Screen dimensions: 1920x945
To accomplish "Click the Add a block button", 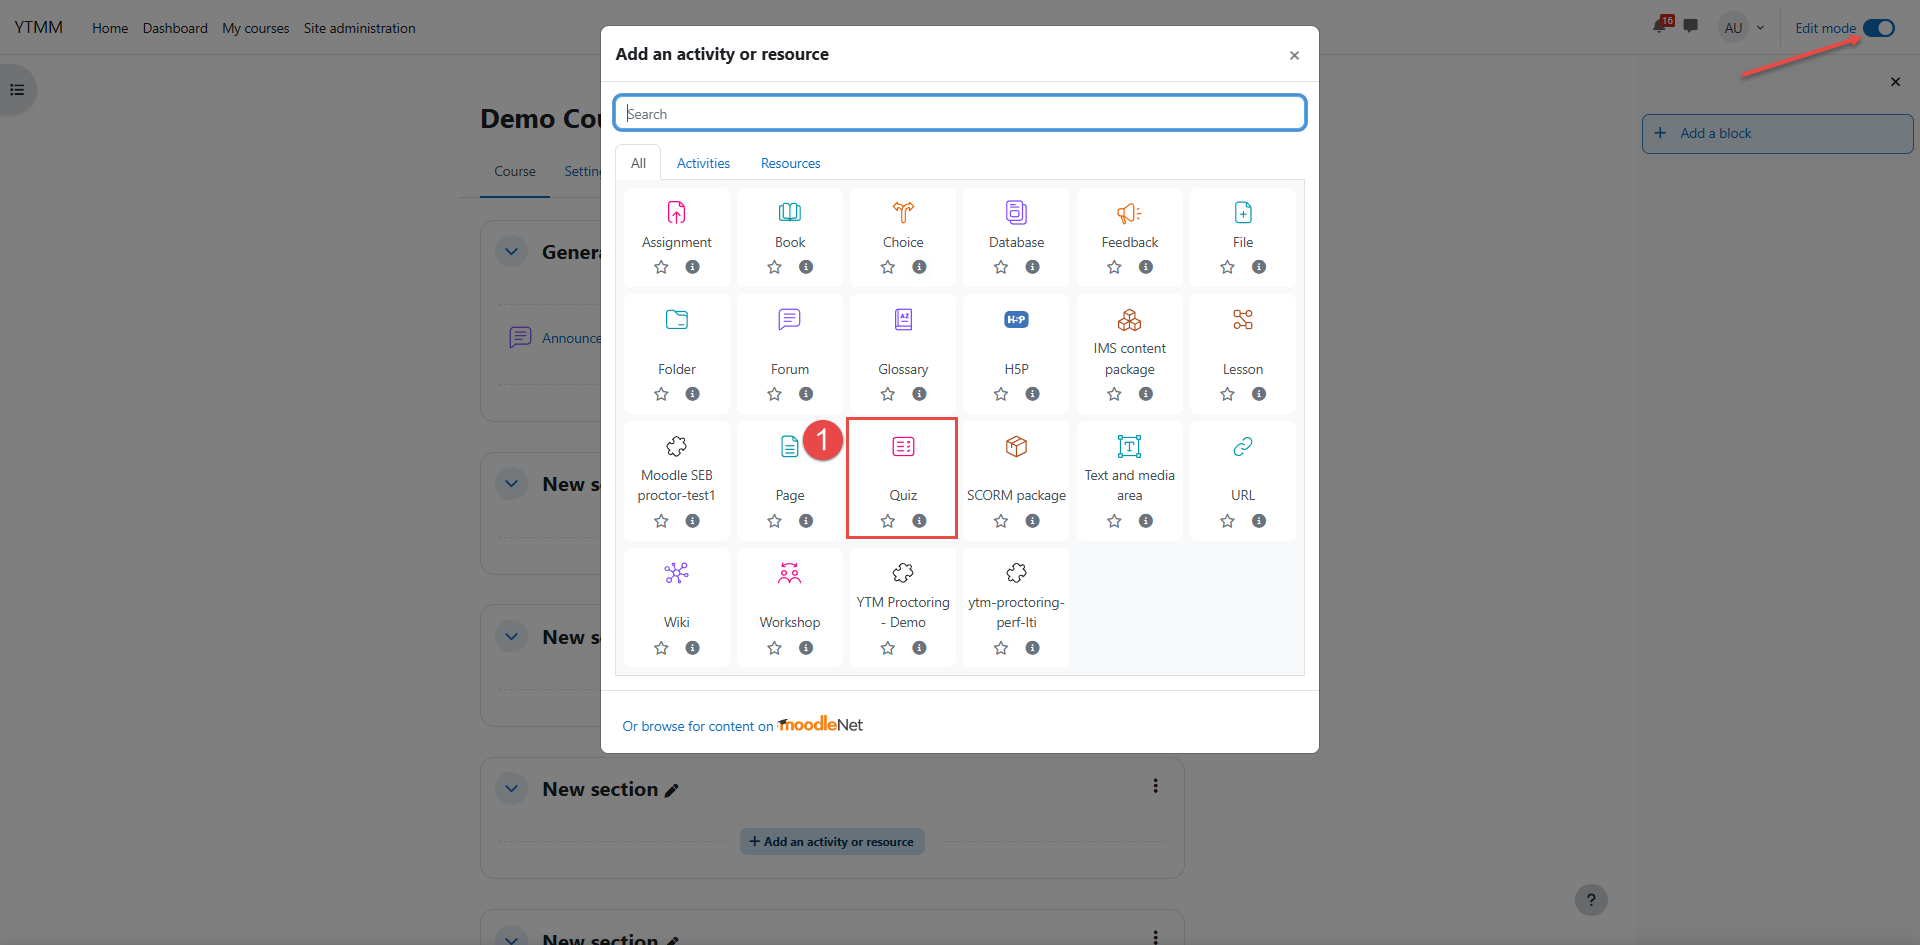I will tap(1777, 133).
